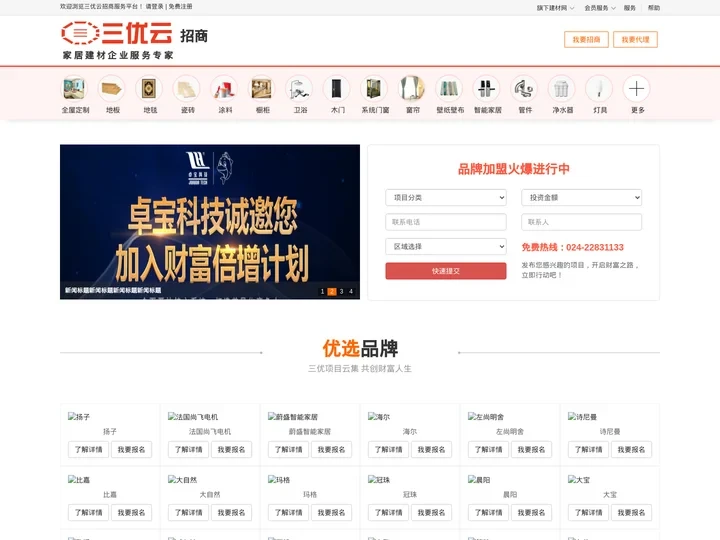Open the 投资金额 dropdown
Screen dimensions: 720x540
[581, 197]
